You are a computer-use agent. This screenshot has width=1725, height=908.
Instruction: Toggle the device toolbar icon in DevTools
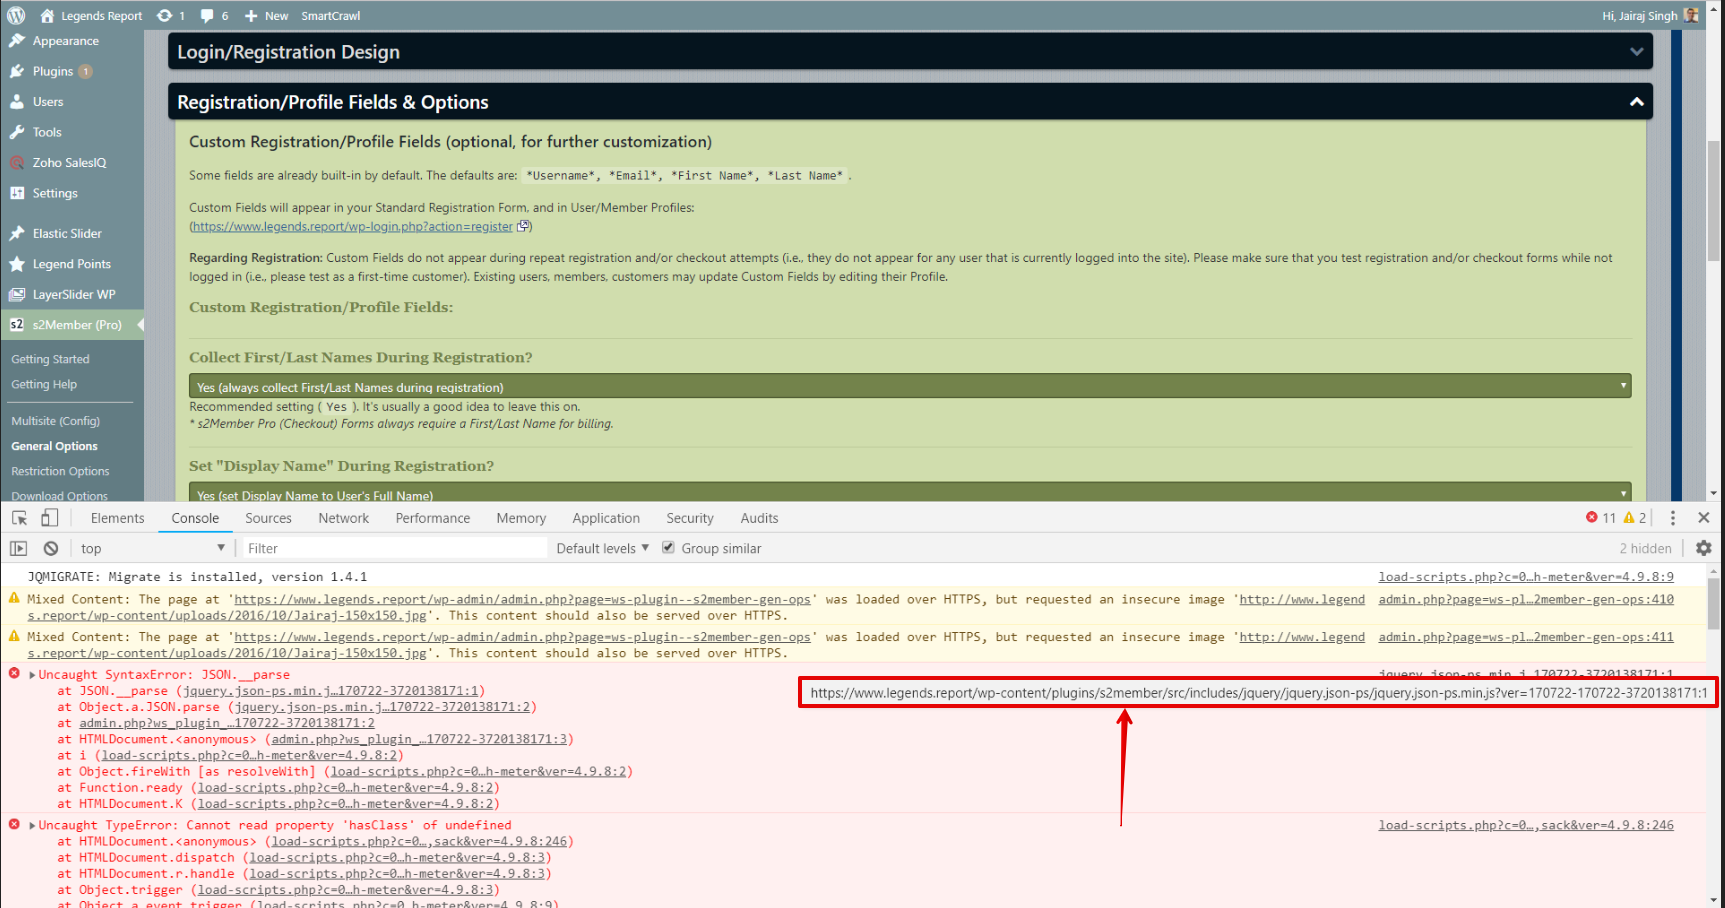point(49,518)
